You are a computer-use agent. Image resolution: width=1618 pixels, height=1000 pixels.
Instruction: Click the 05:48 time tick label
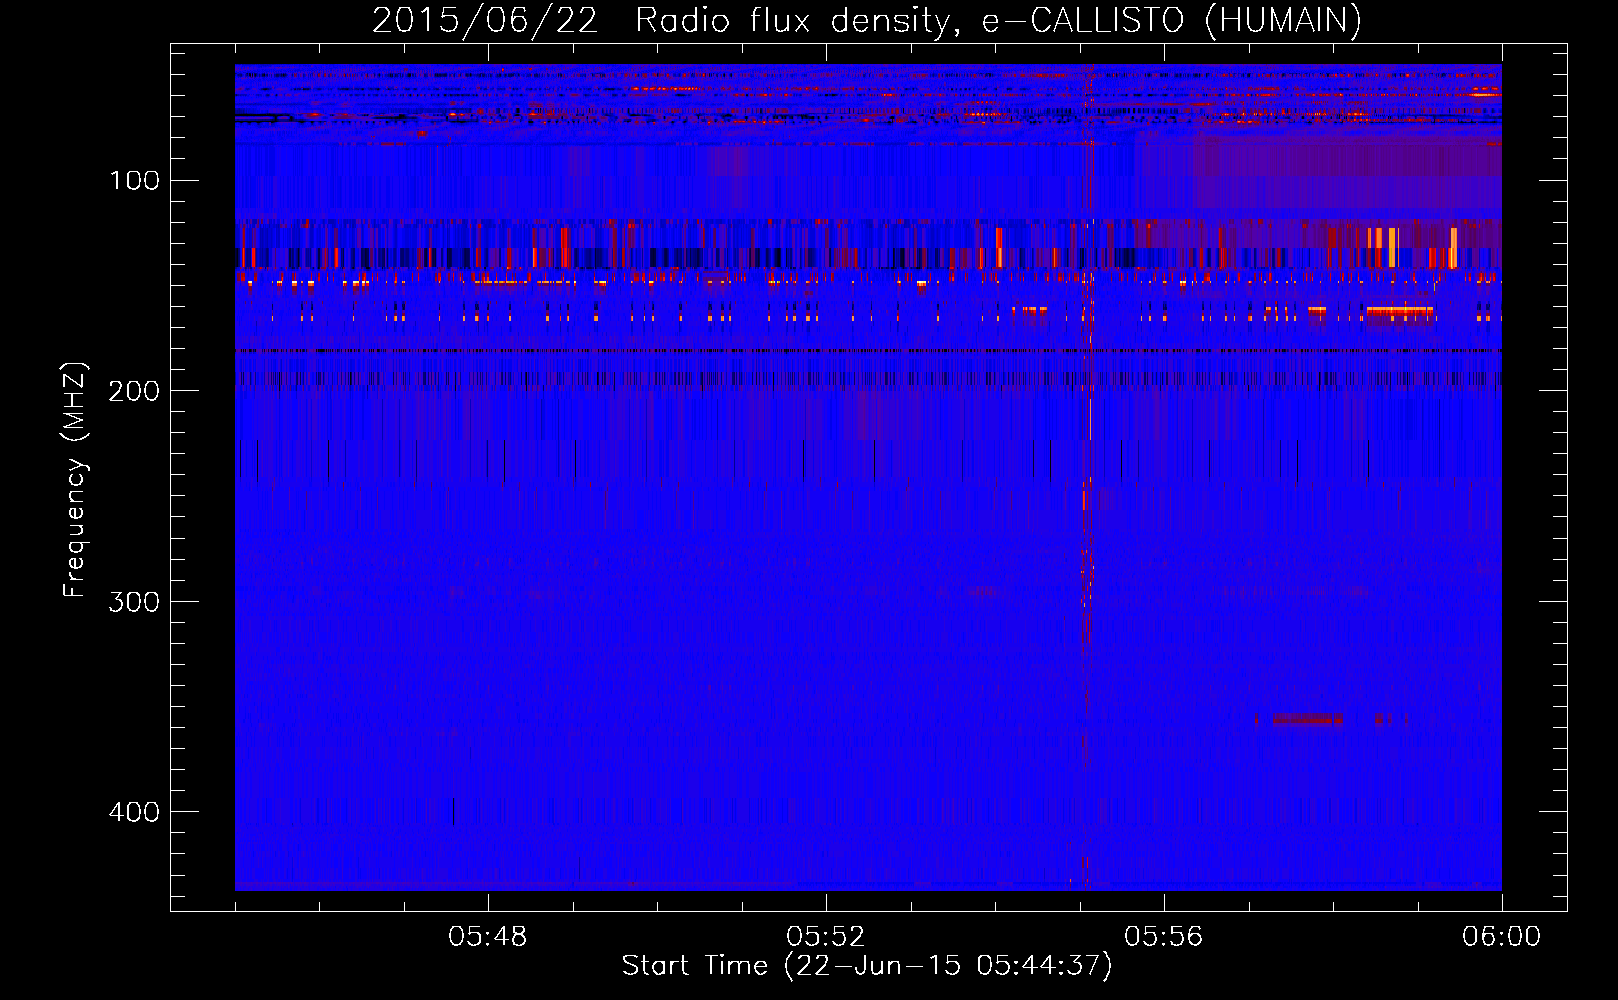click(488, 937)
